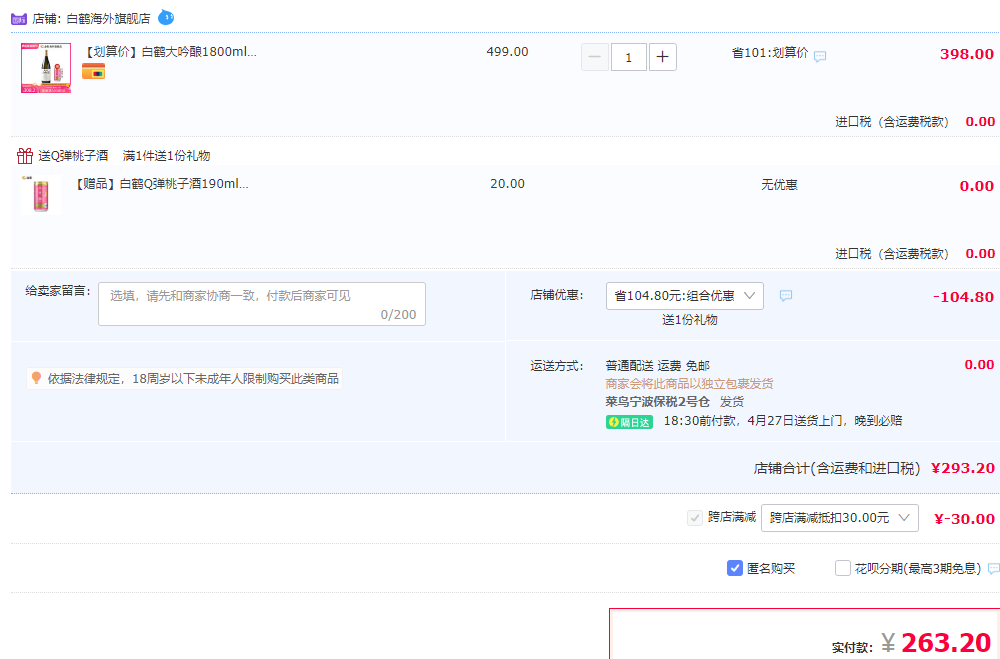Viewport: 1000px width, 659px height.
Task: Open the 跨店满减抵扣30.00元 dropdown
Action: 839,518
